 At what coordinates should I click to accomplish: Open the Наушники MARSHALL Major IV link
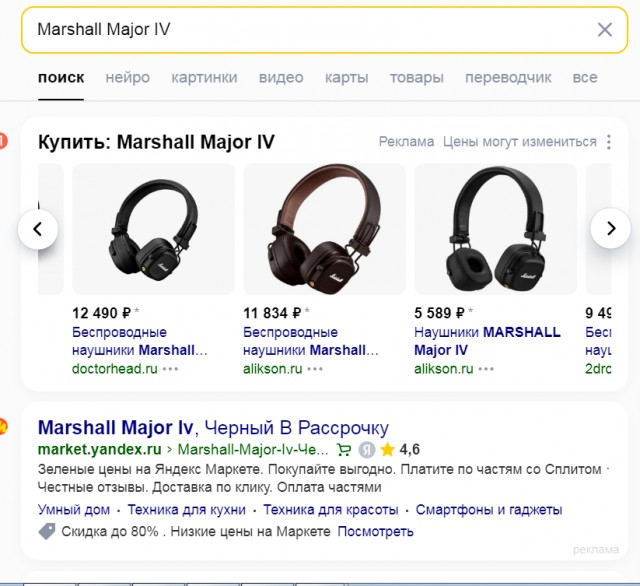(487, 341)
